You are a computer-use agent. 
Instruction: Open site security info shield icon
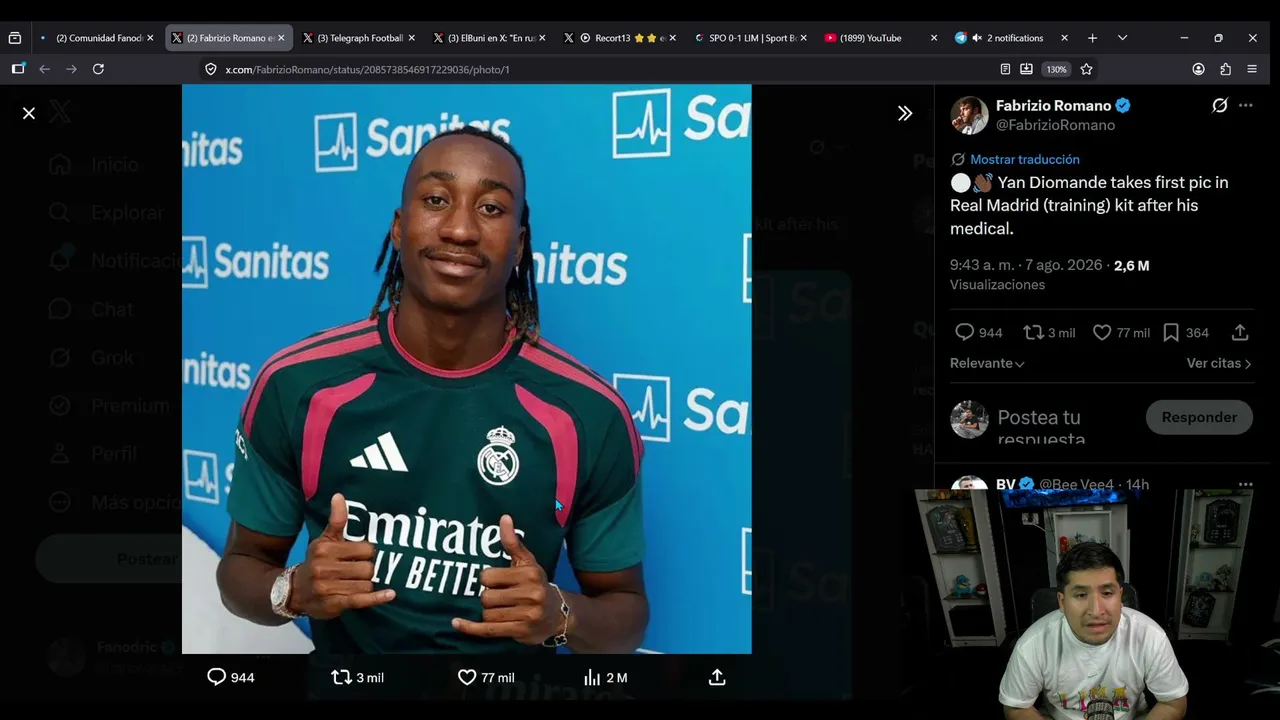point(211,69)
